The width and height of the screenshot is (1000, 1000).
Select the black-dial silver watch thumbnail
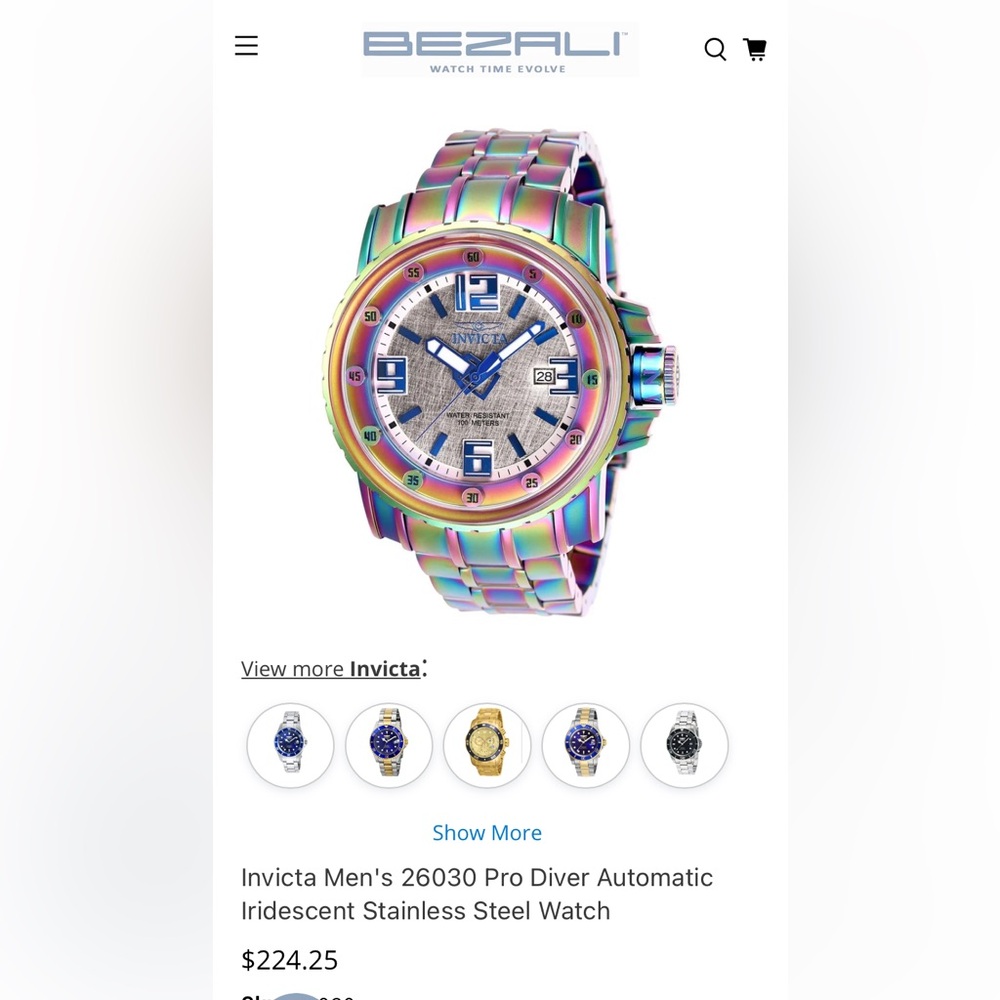684,744
